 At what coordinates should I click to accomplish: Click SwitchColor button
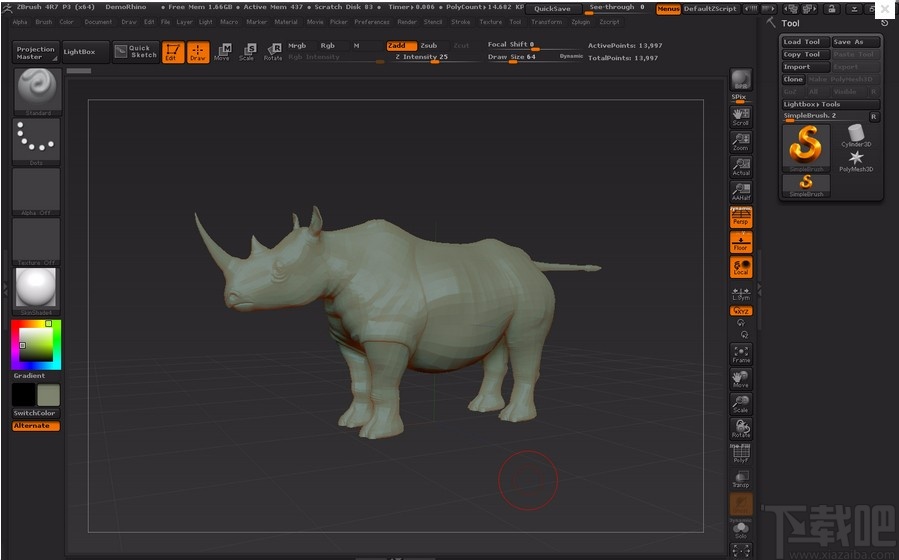[36, 413]
